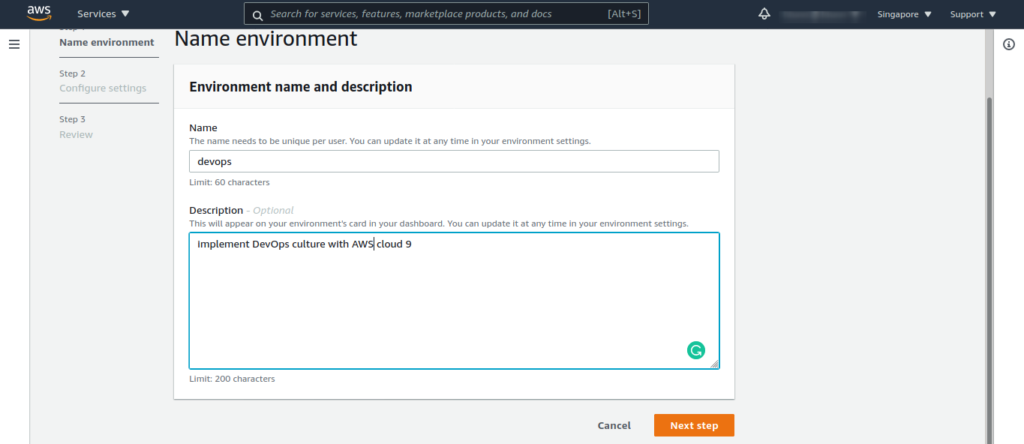Open the blurred account name menu

pos(823,14)
